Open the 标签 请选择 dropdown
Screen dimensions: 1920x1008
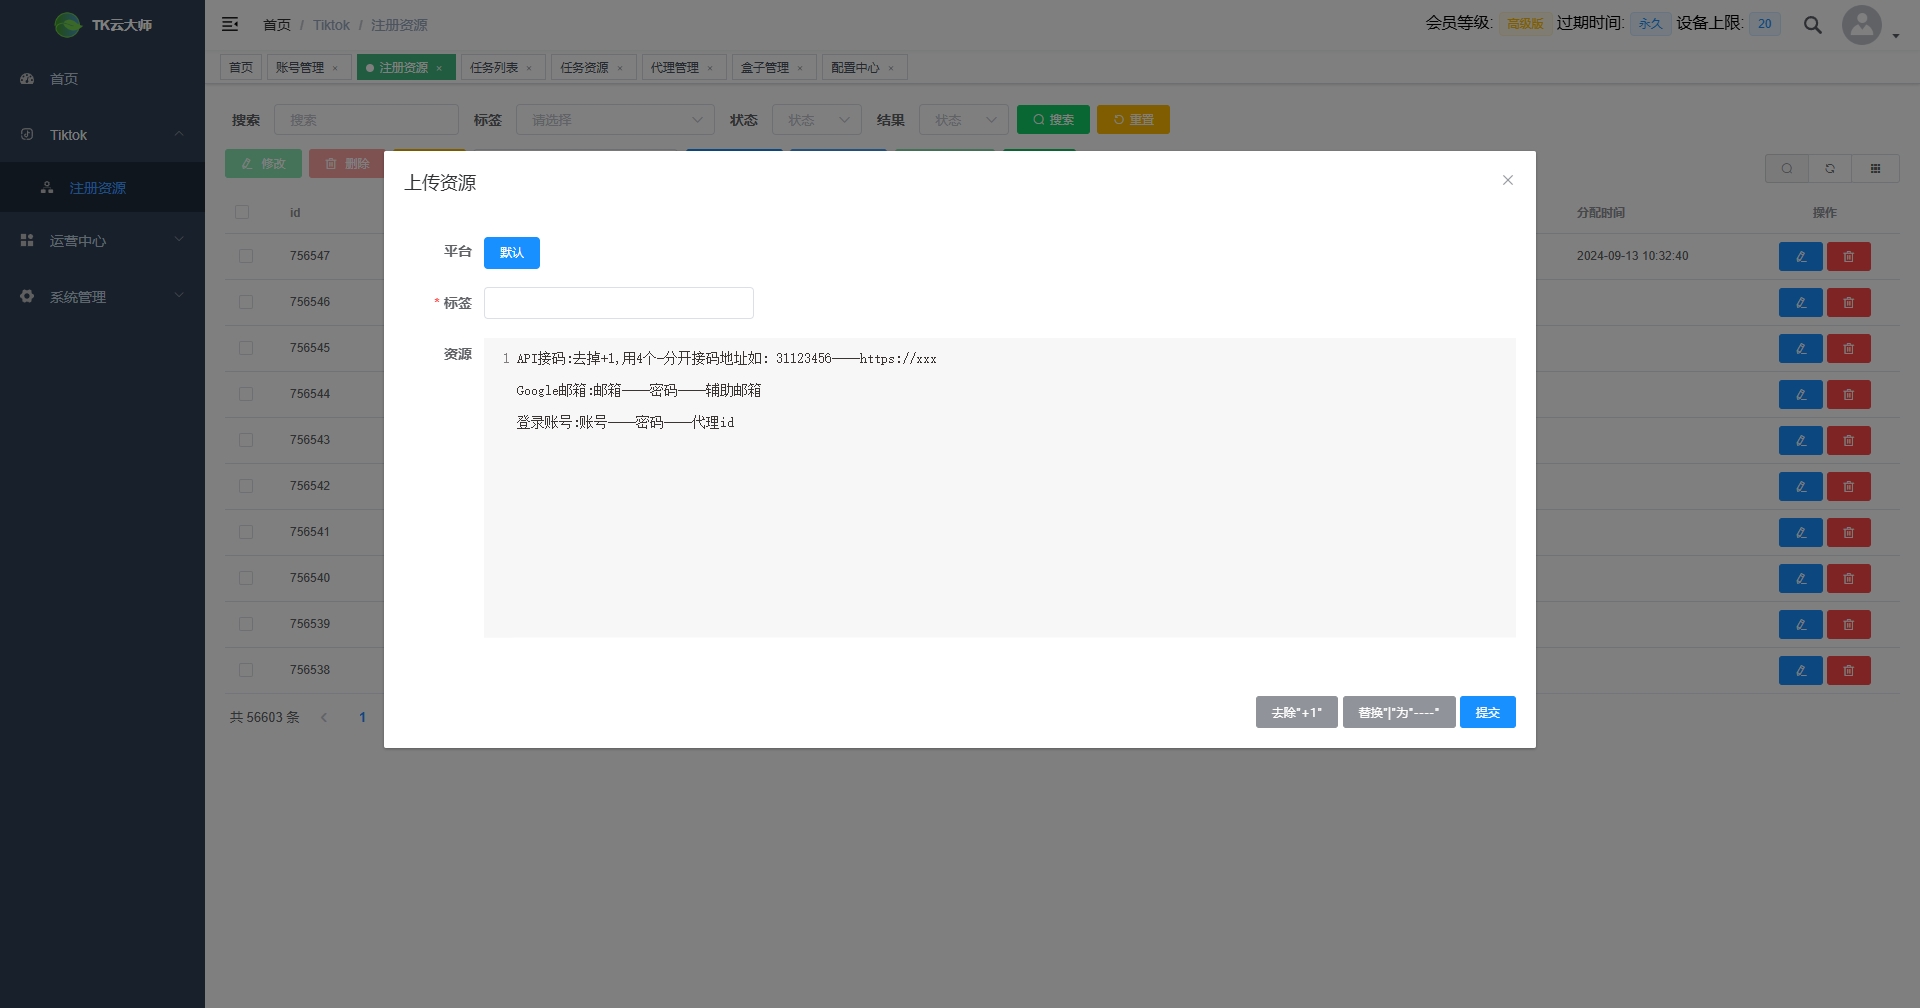point(614,119)
